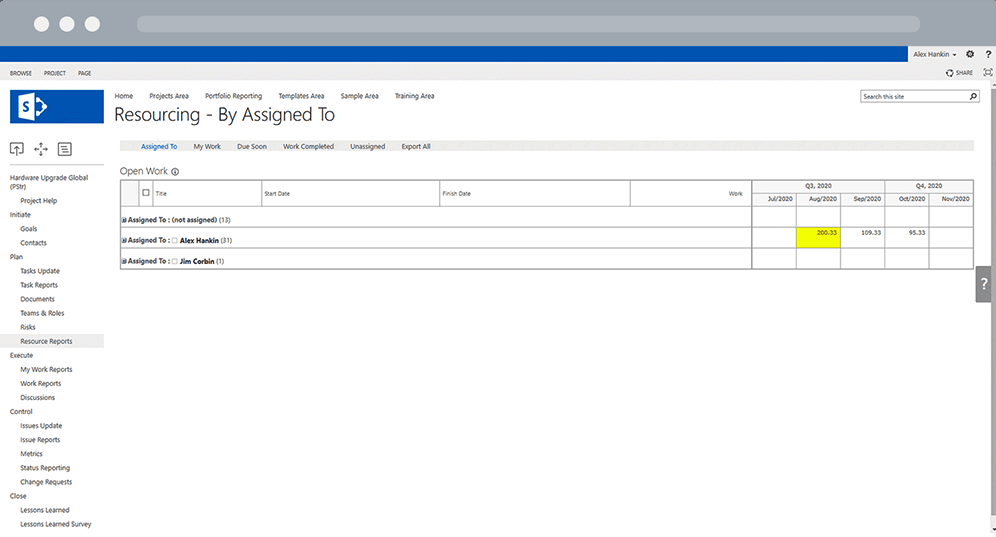The image size is (996, 537).
Task: Click the SharePoint logo tile
Action: tap(57, 106)
